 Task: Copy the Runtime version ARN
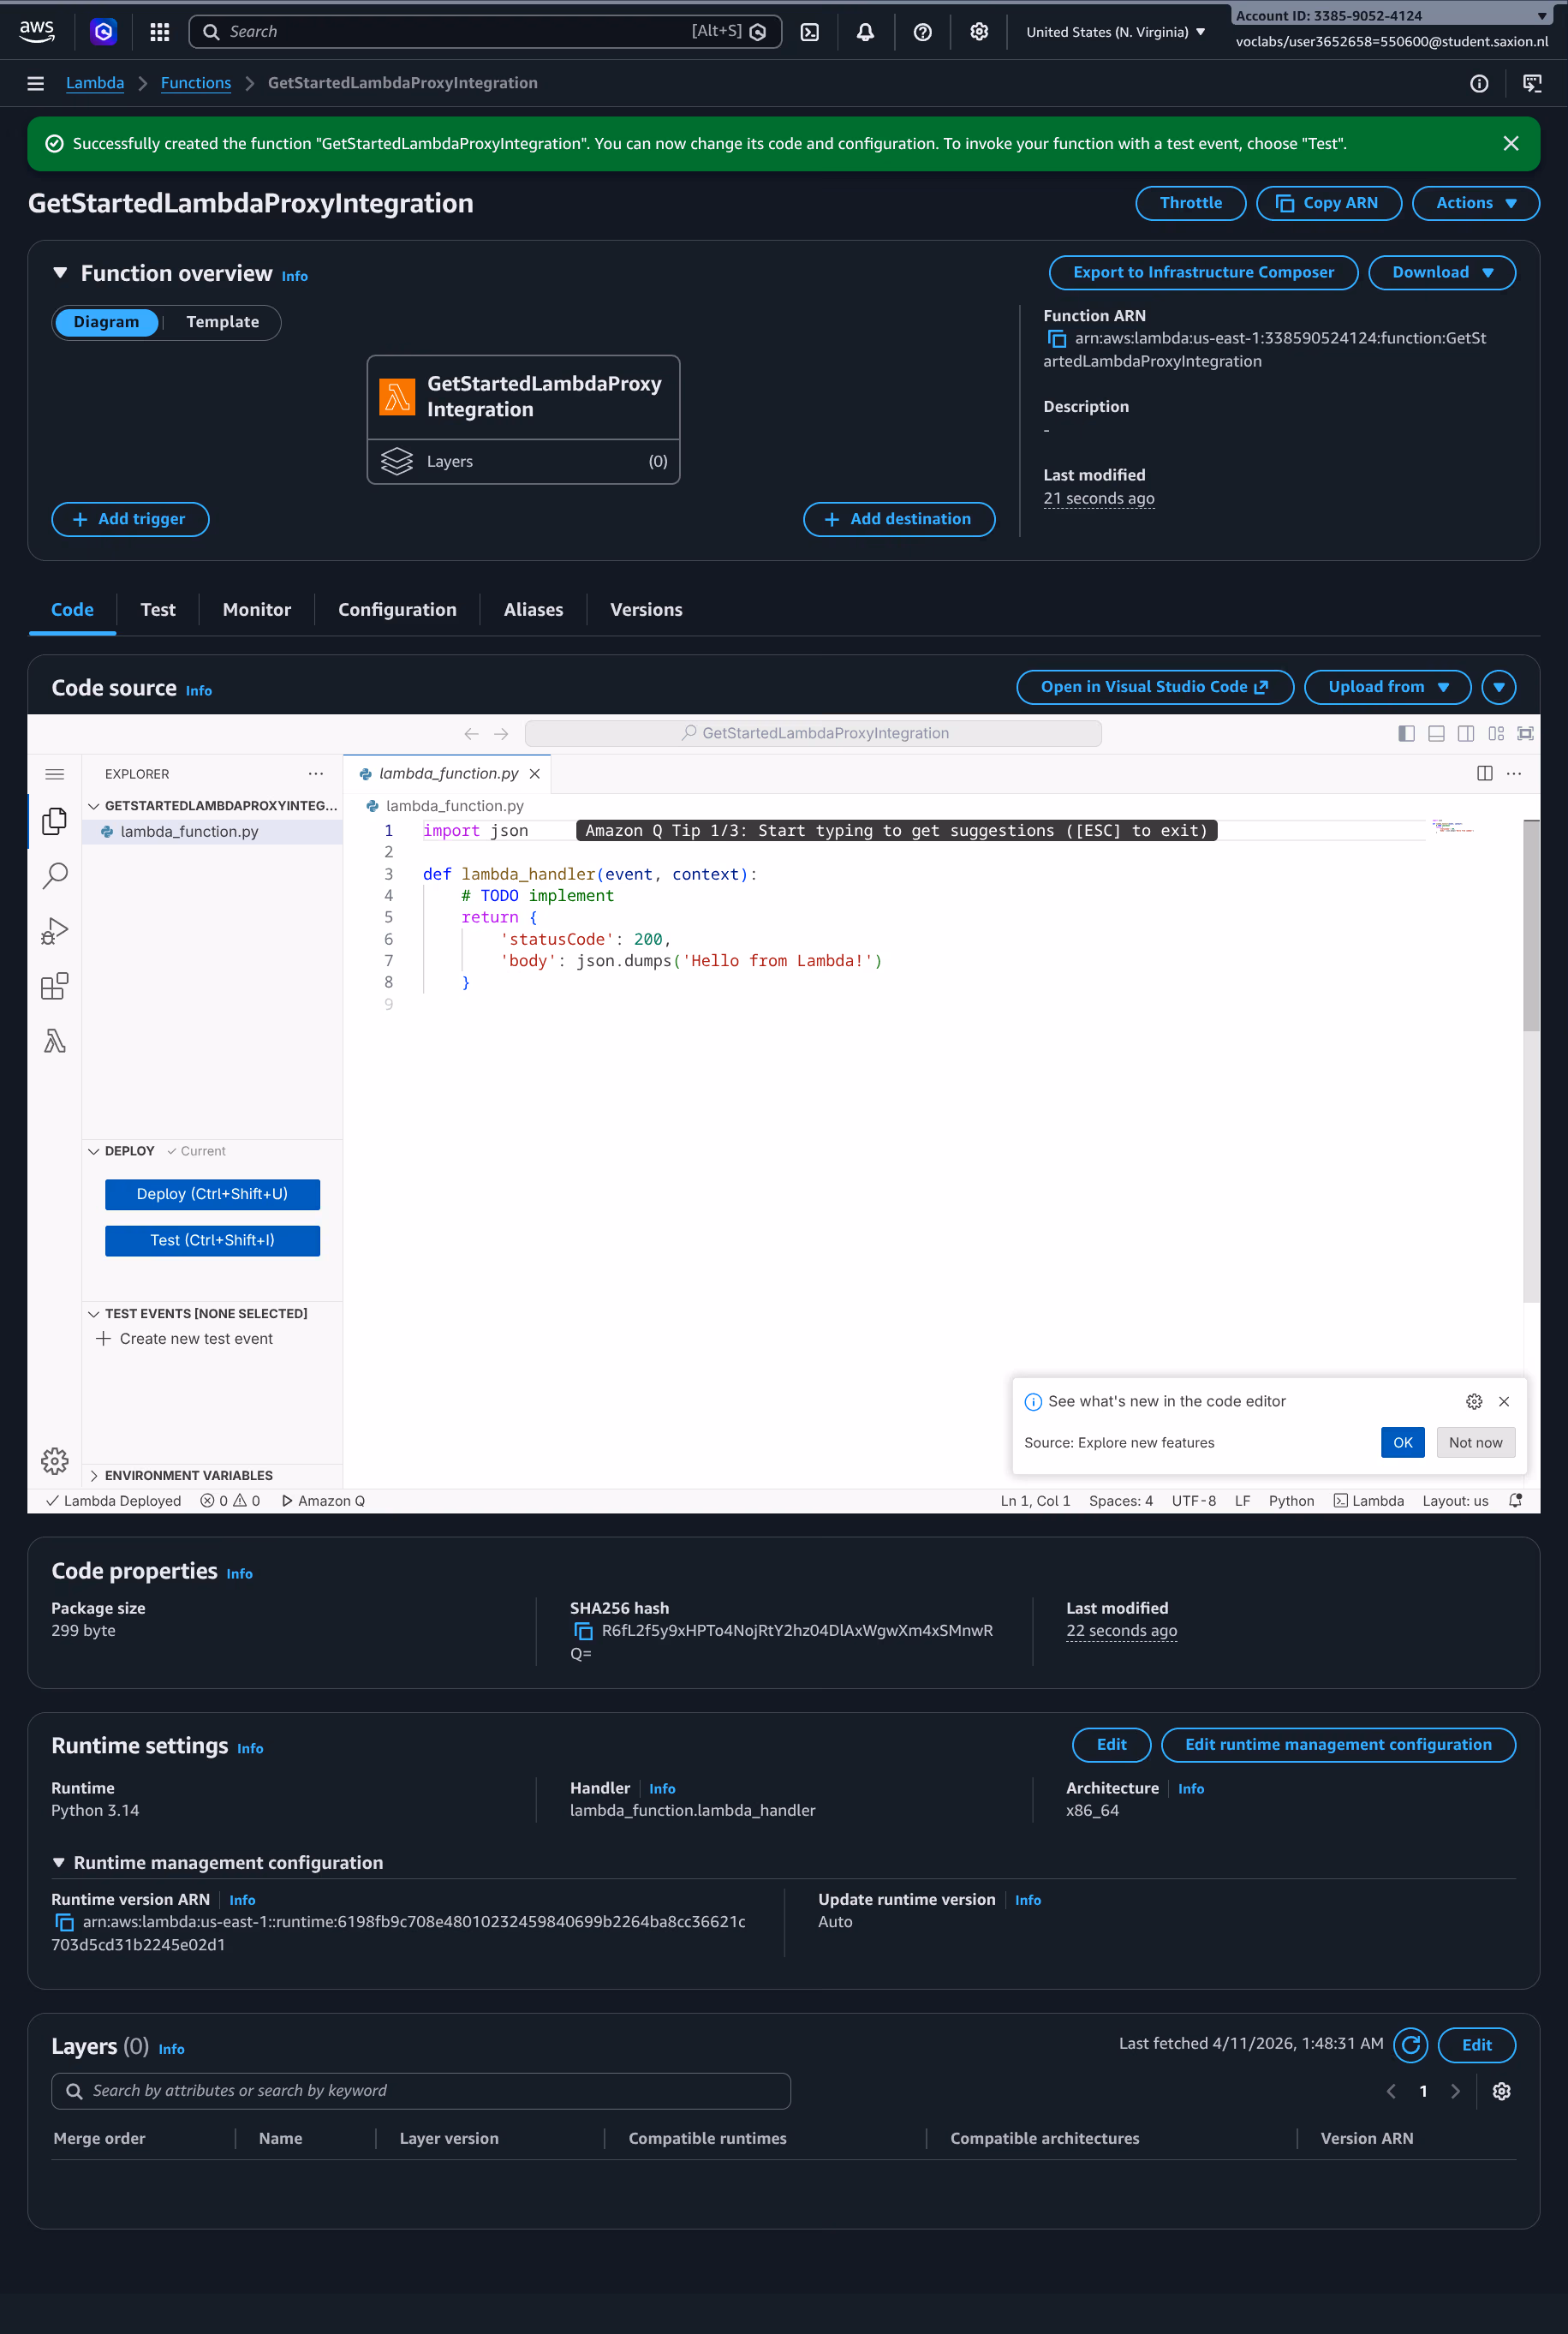(x=64, y=1922)
